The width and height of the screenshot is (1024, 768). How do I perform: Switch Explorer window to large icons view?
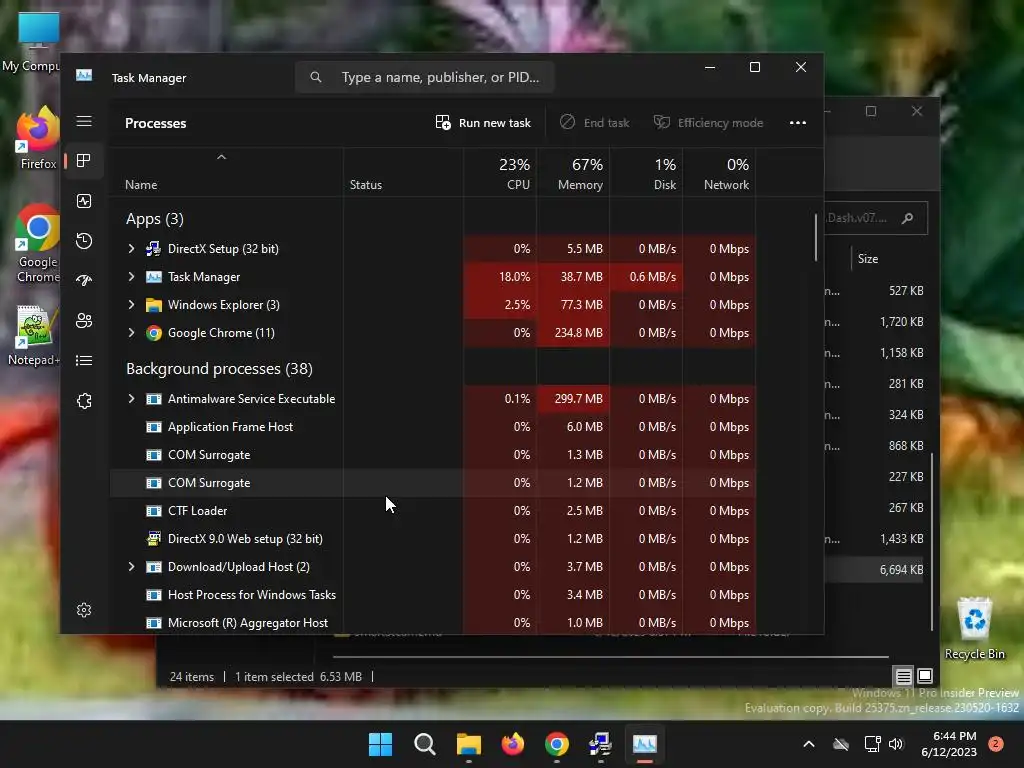(925, 676)
